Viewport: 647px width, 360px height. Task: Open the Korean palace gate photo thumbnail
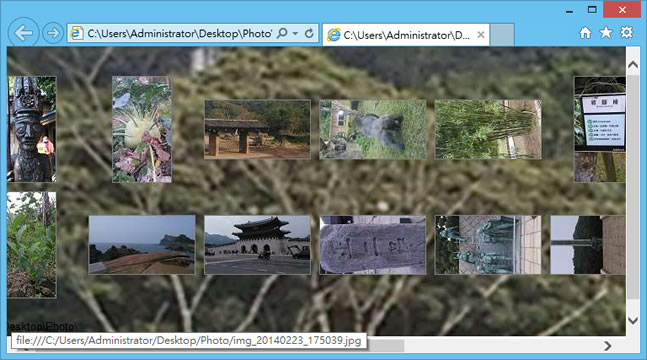pos(257,245)
